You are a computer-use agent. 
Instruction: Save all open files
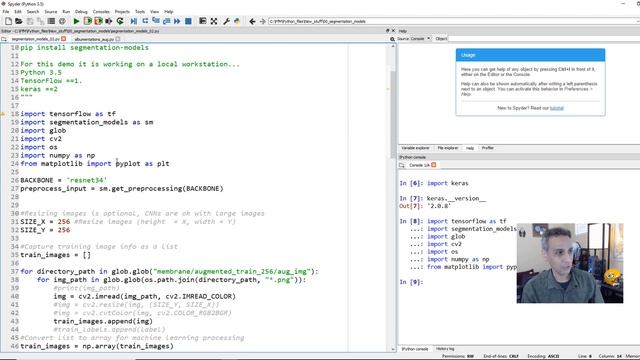(x=40, y=21)
